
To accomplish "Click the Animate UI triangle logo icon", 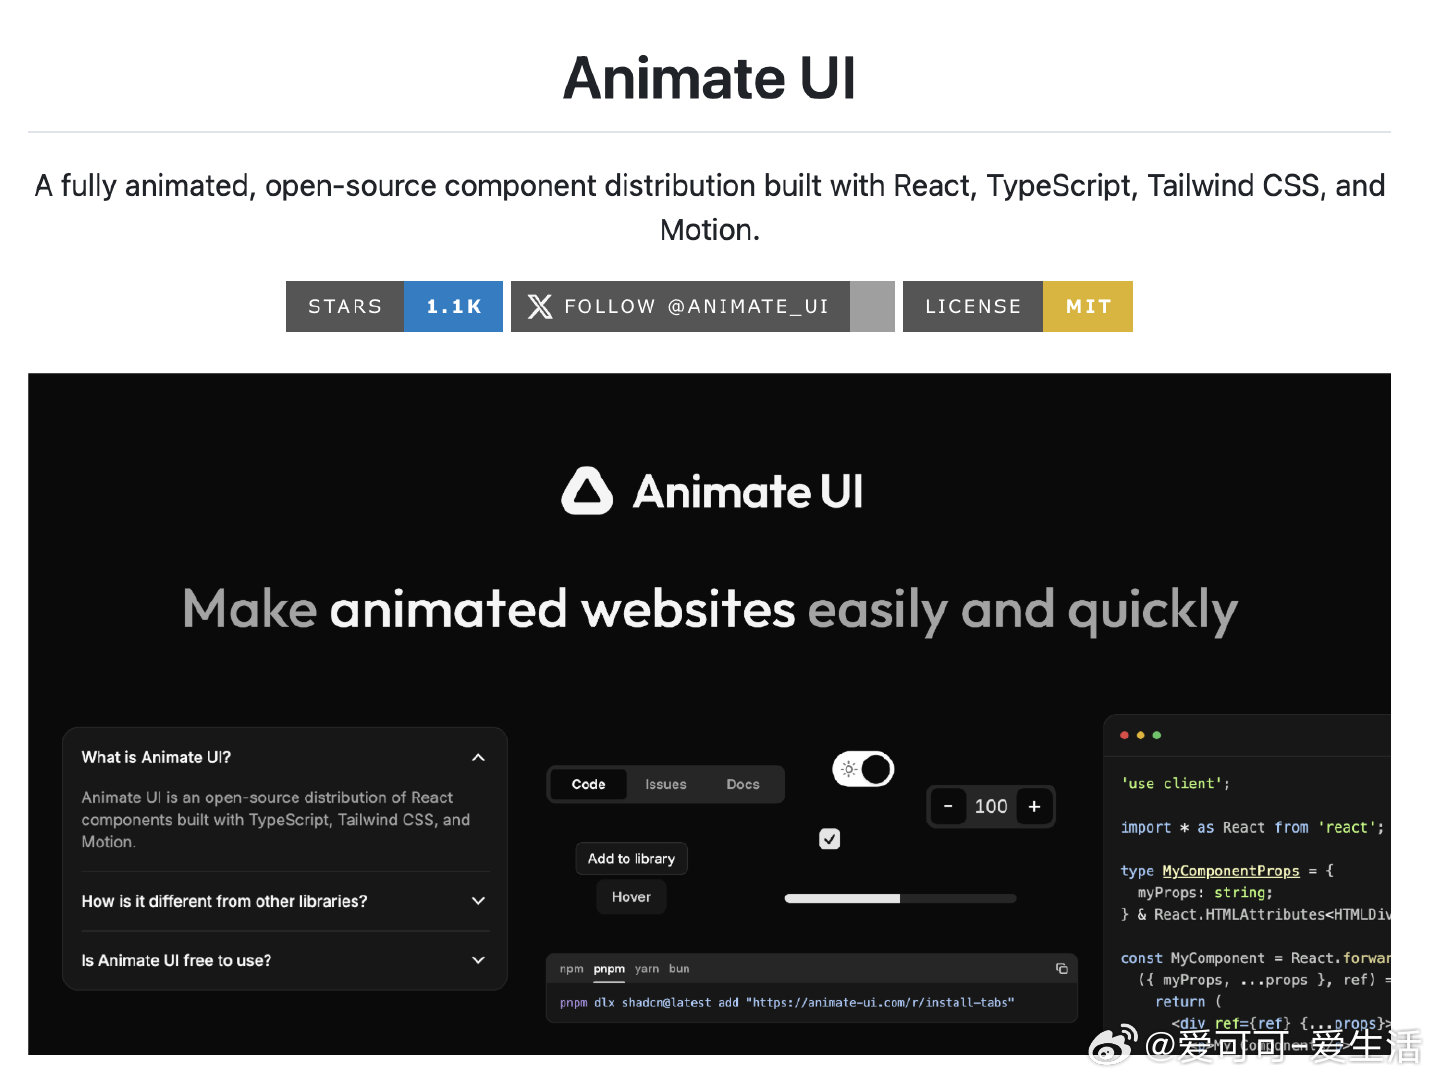I will [587, 491].
